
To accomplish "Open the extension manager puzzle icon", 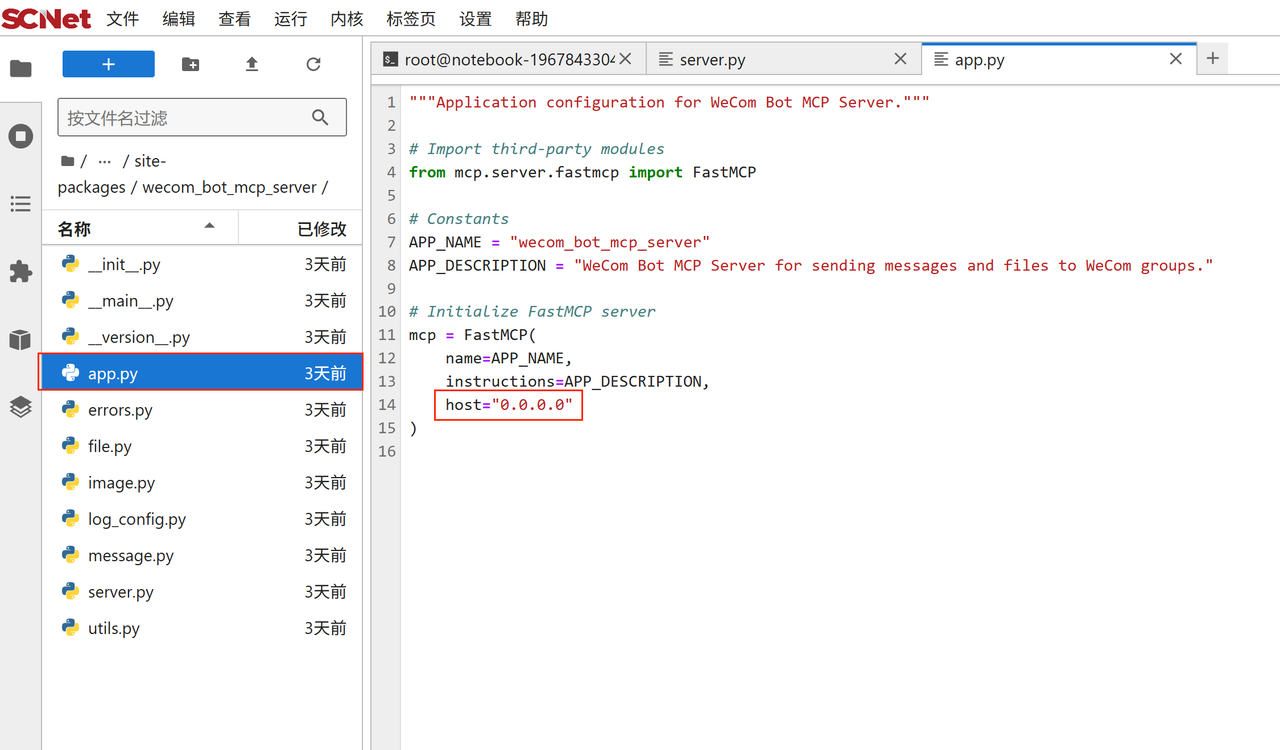I will 21,272.
